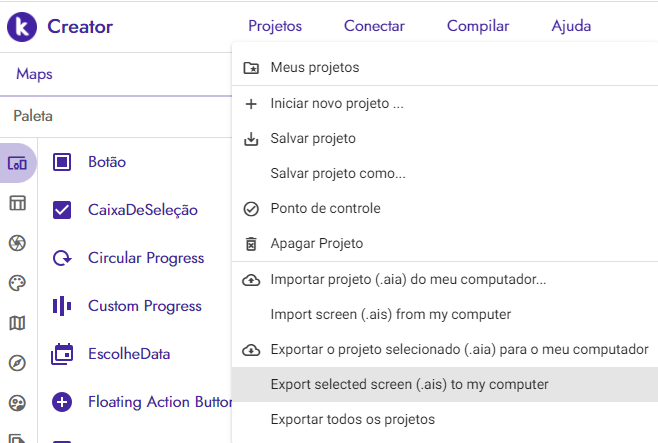Click the Maps project name link
Screen dimensions: 658x443
click(x=34, y=74)
